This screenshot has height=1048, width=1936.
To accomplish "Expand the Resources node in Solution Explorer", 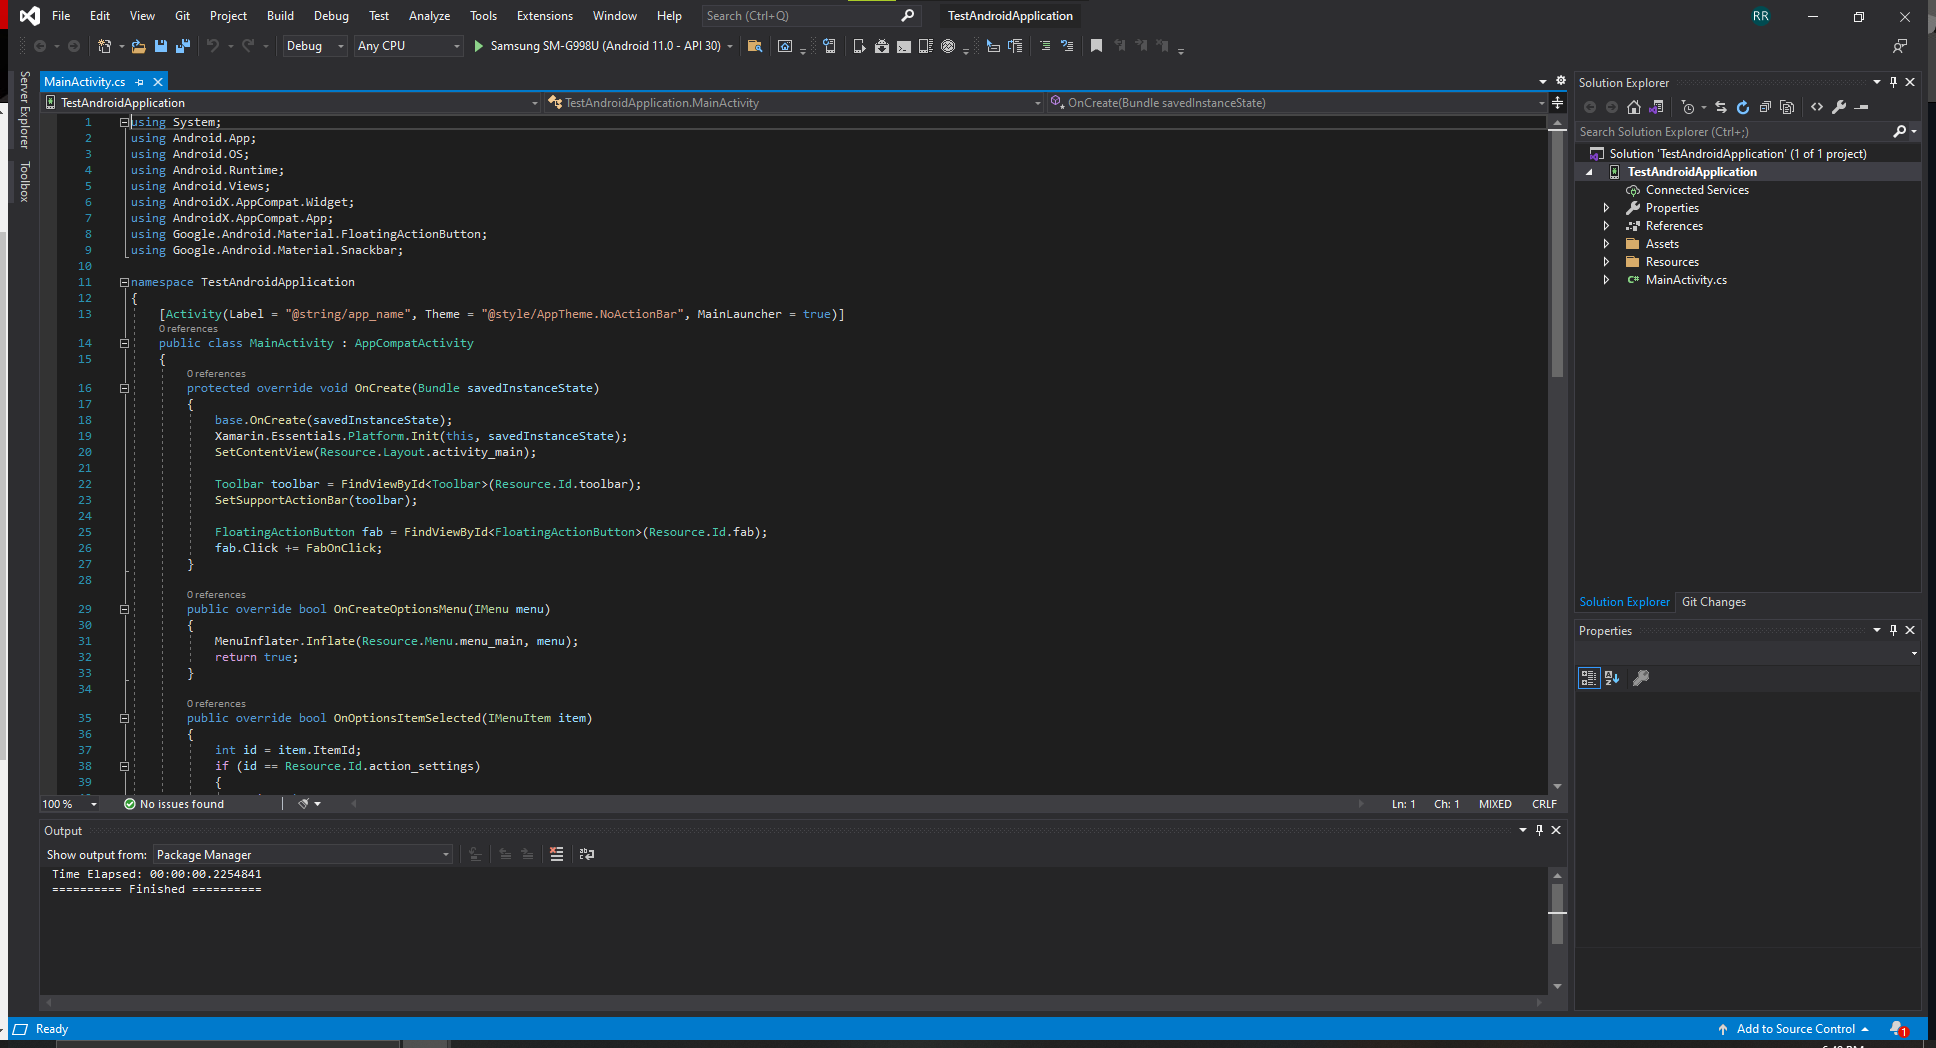I will (1608, 261).
